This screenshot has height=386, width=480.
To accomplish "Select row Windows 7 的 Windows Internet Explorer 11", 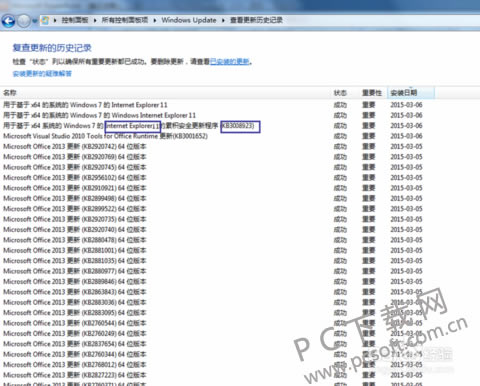I will pos(213,115).
